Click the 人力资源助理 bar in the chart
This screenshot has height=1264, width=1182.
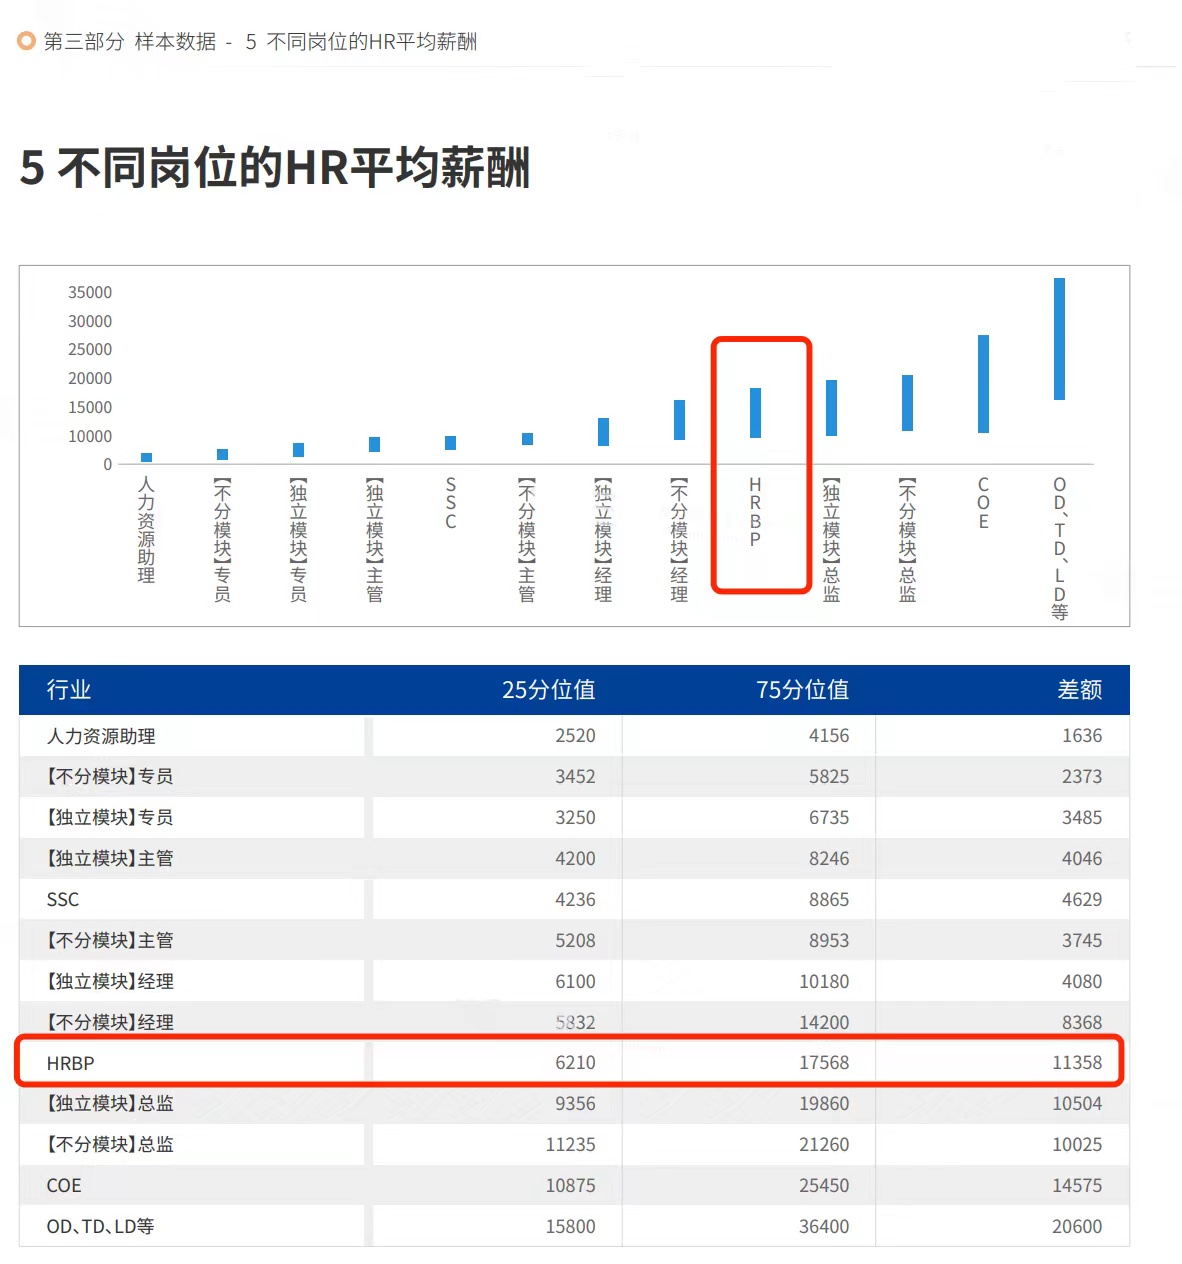tap(145, 455)
